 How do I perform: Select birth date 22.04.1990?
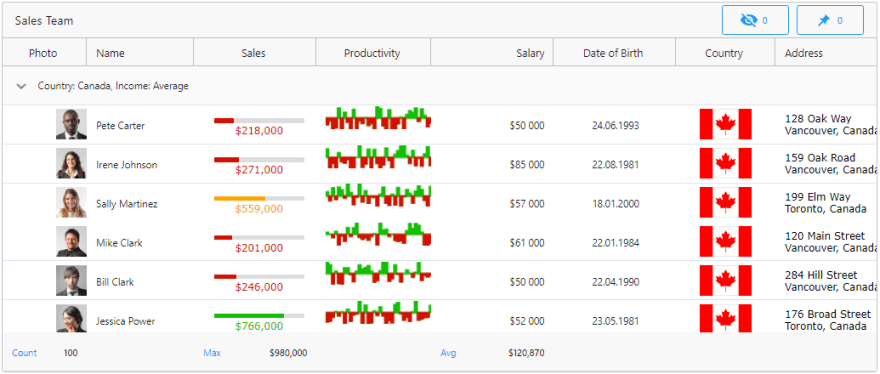coord(615,282)
